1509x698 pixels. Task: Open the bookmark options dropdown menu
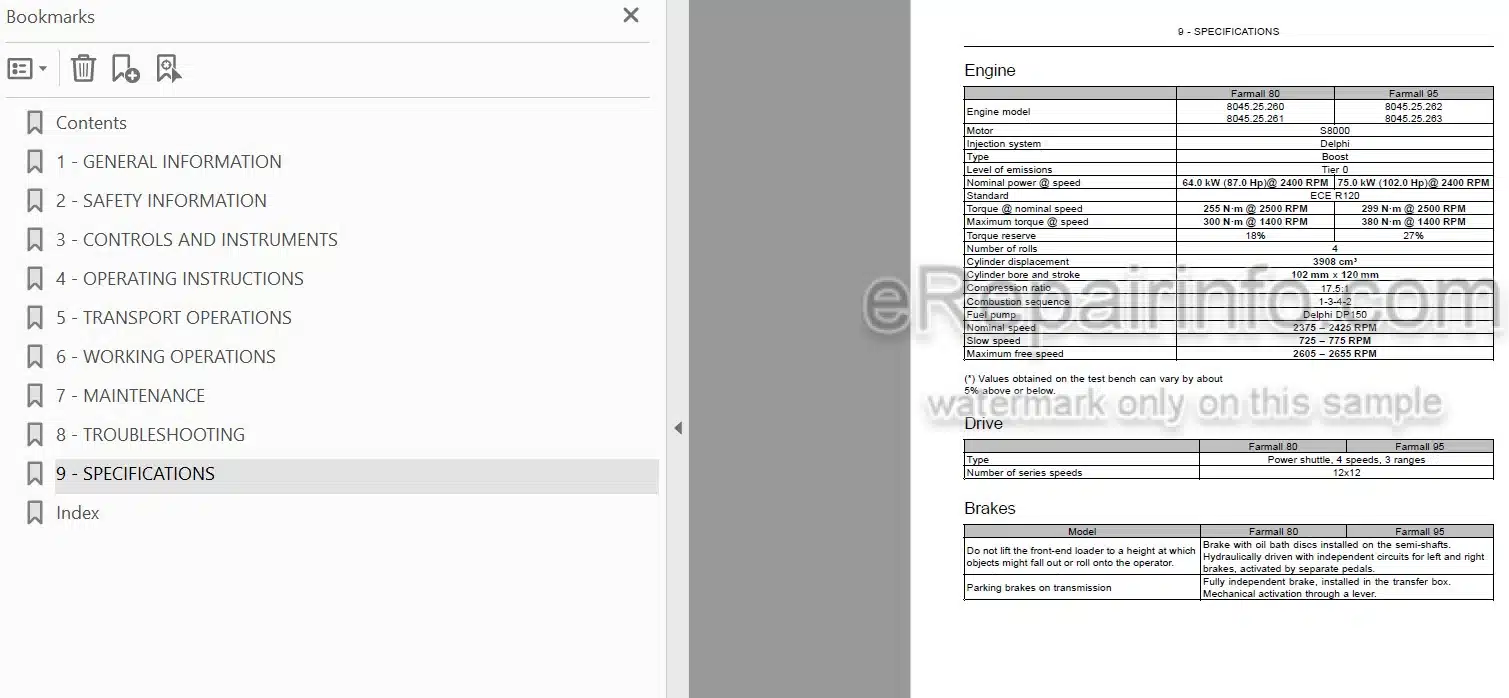click(27, 69)
